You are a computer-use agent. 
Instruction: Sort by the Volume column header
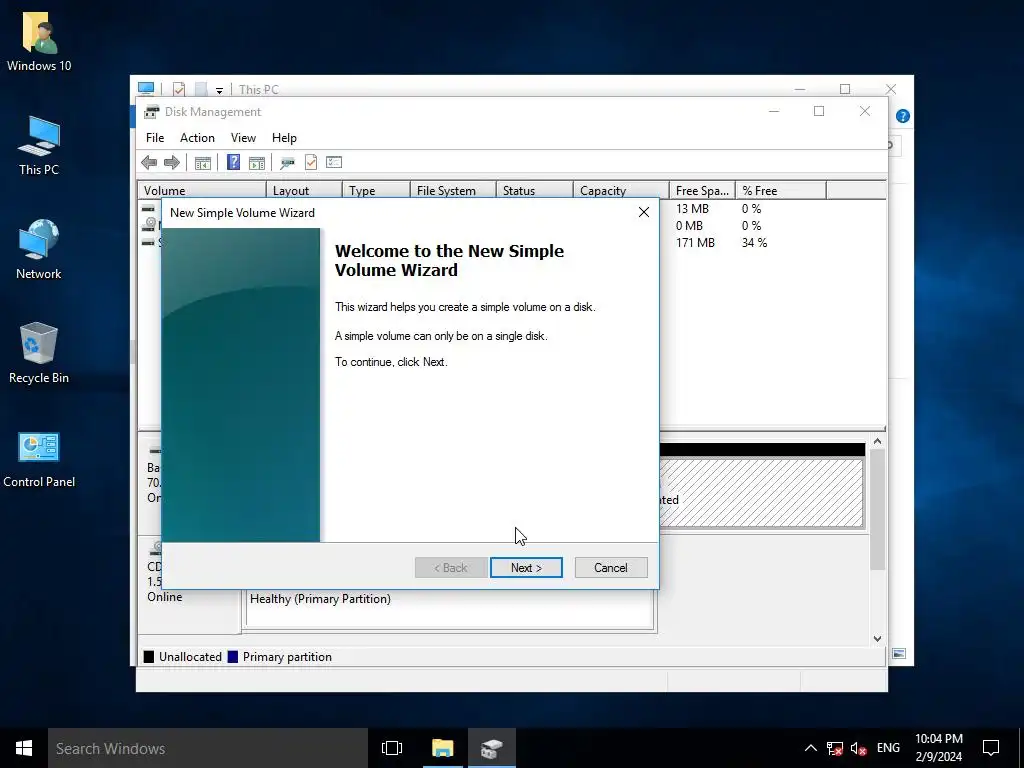pyautogui.click(x=202, y=191)
